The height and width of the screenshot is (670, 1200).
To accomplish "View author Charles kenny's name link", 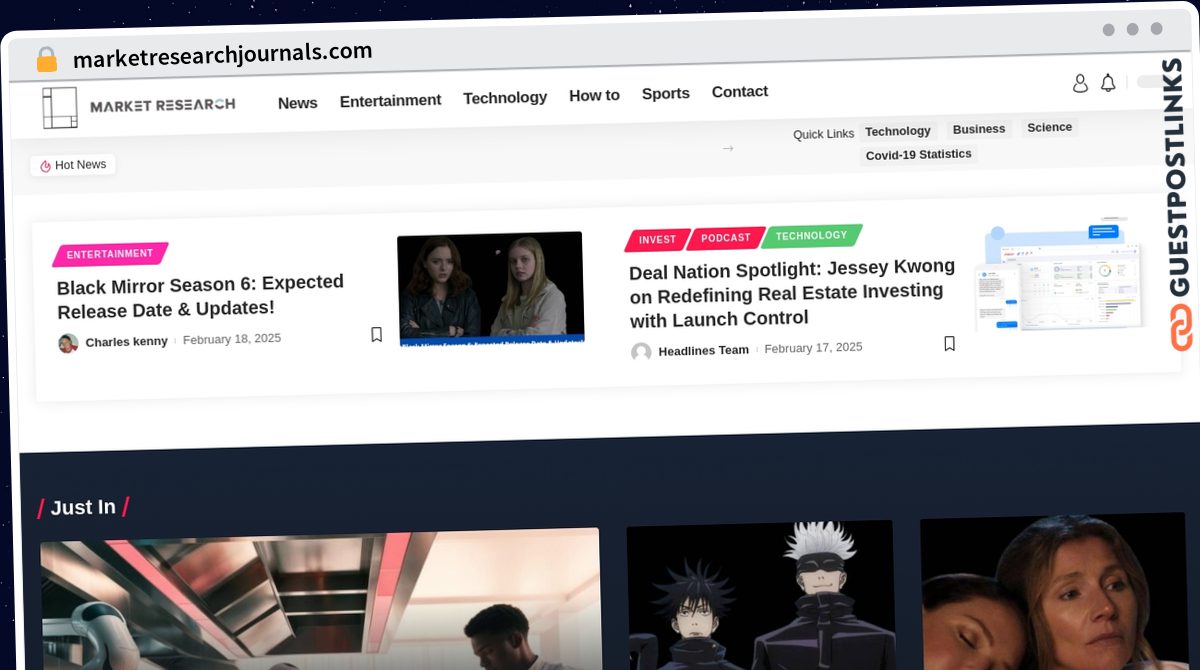I will pyautogui.click(x=126, y=342).
